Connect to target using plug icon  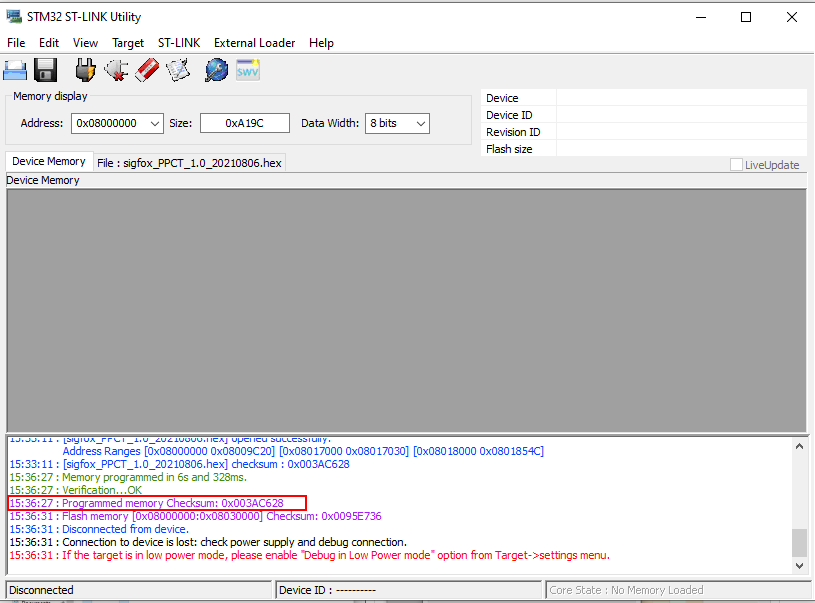[x=85, y=70]
